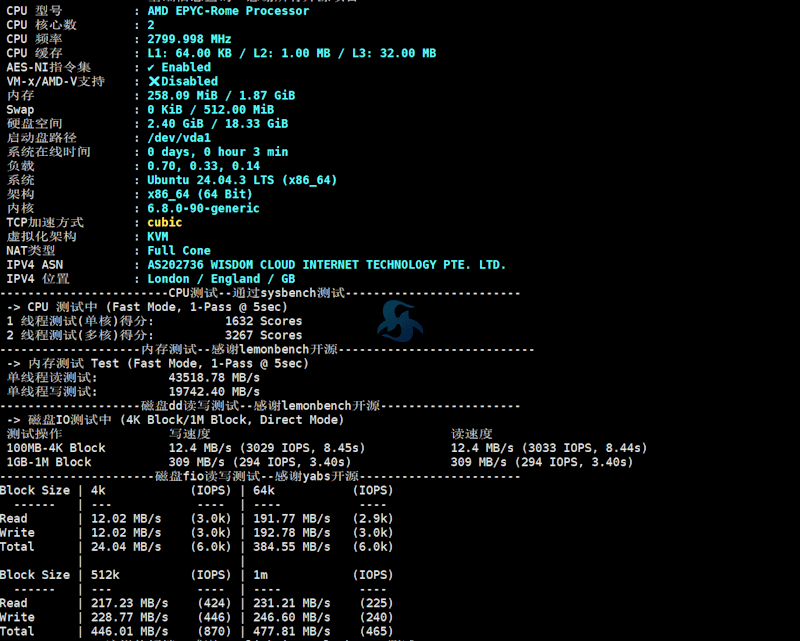Click the X mark before Disabled
Image resolution: width=800 pixels, height=641 pixels.
pyautogui.click(x=153, y=81)
